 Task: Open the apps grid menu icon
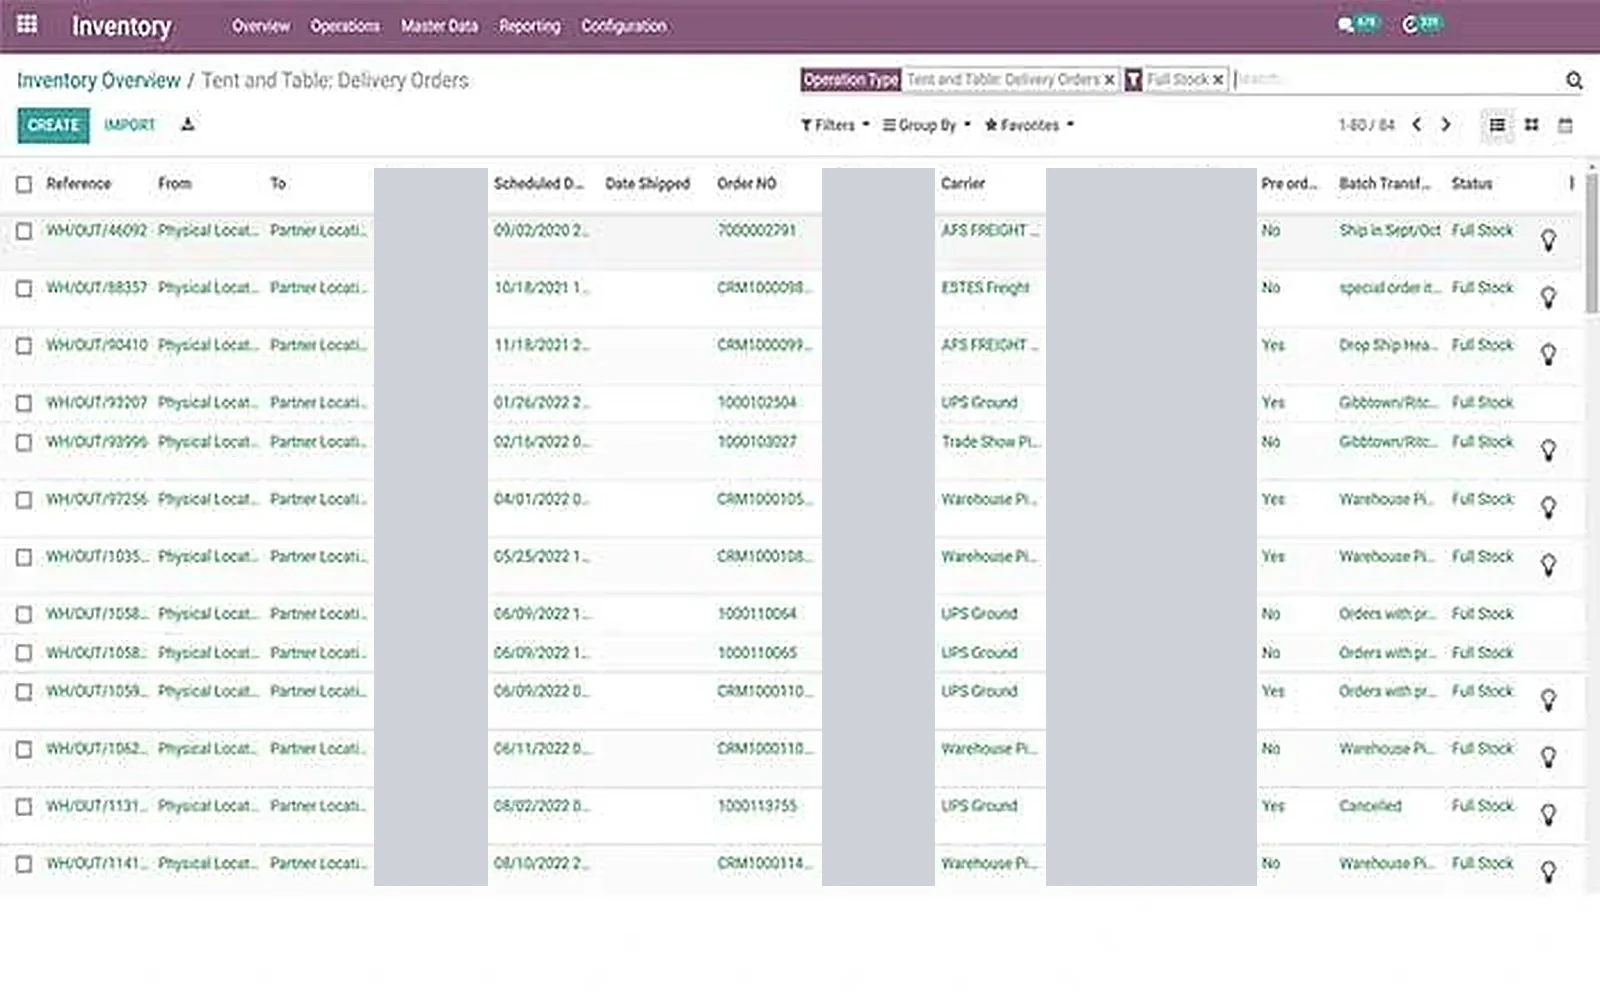(x=27, y=24)
